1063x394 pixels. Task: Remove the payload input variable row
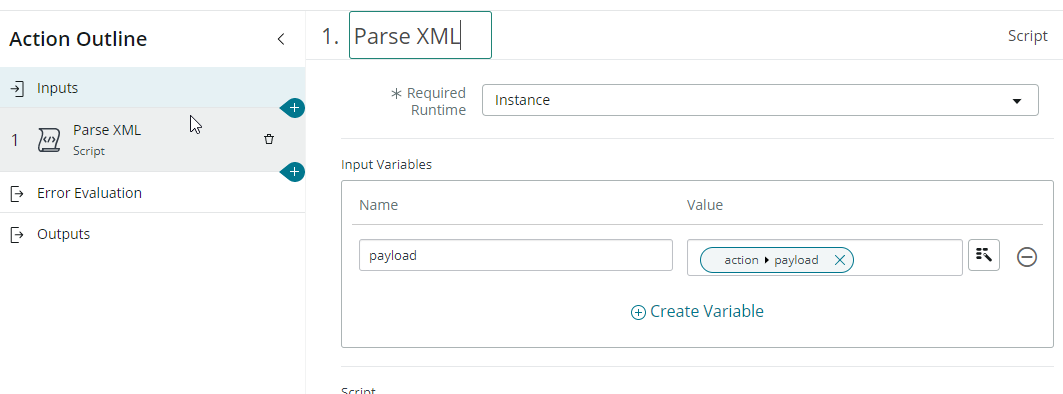pyautogui.click(x=1026, y=257)
